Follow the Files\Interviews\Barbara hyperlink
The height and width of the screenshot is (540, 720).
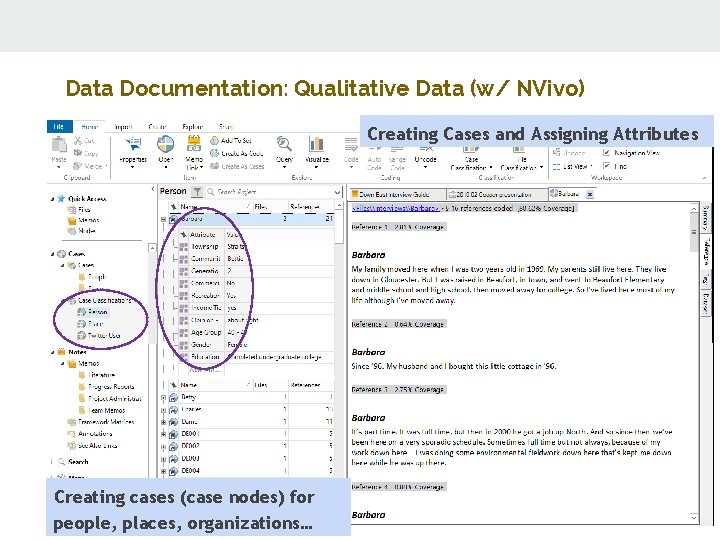pos(395,208)
